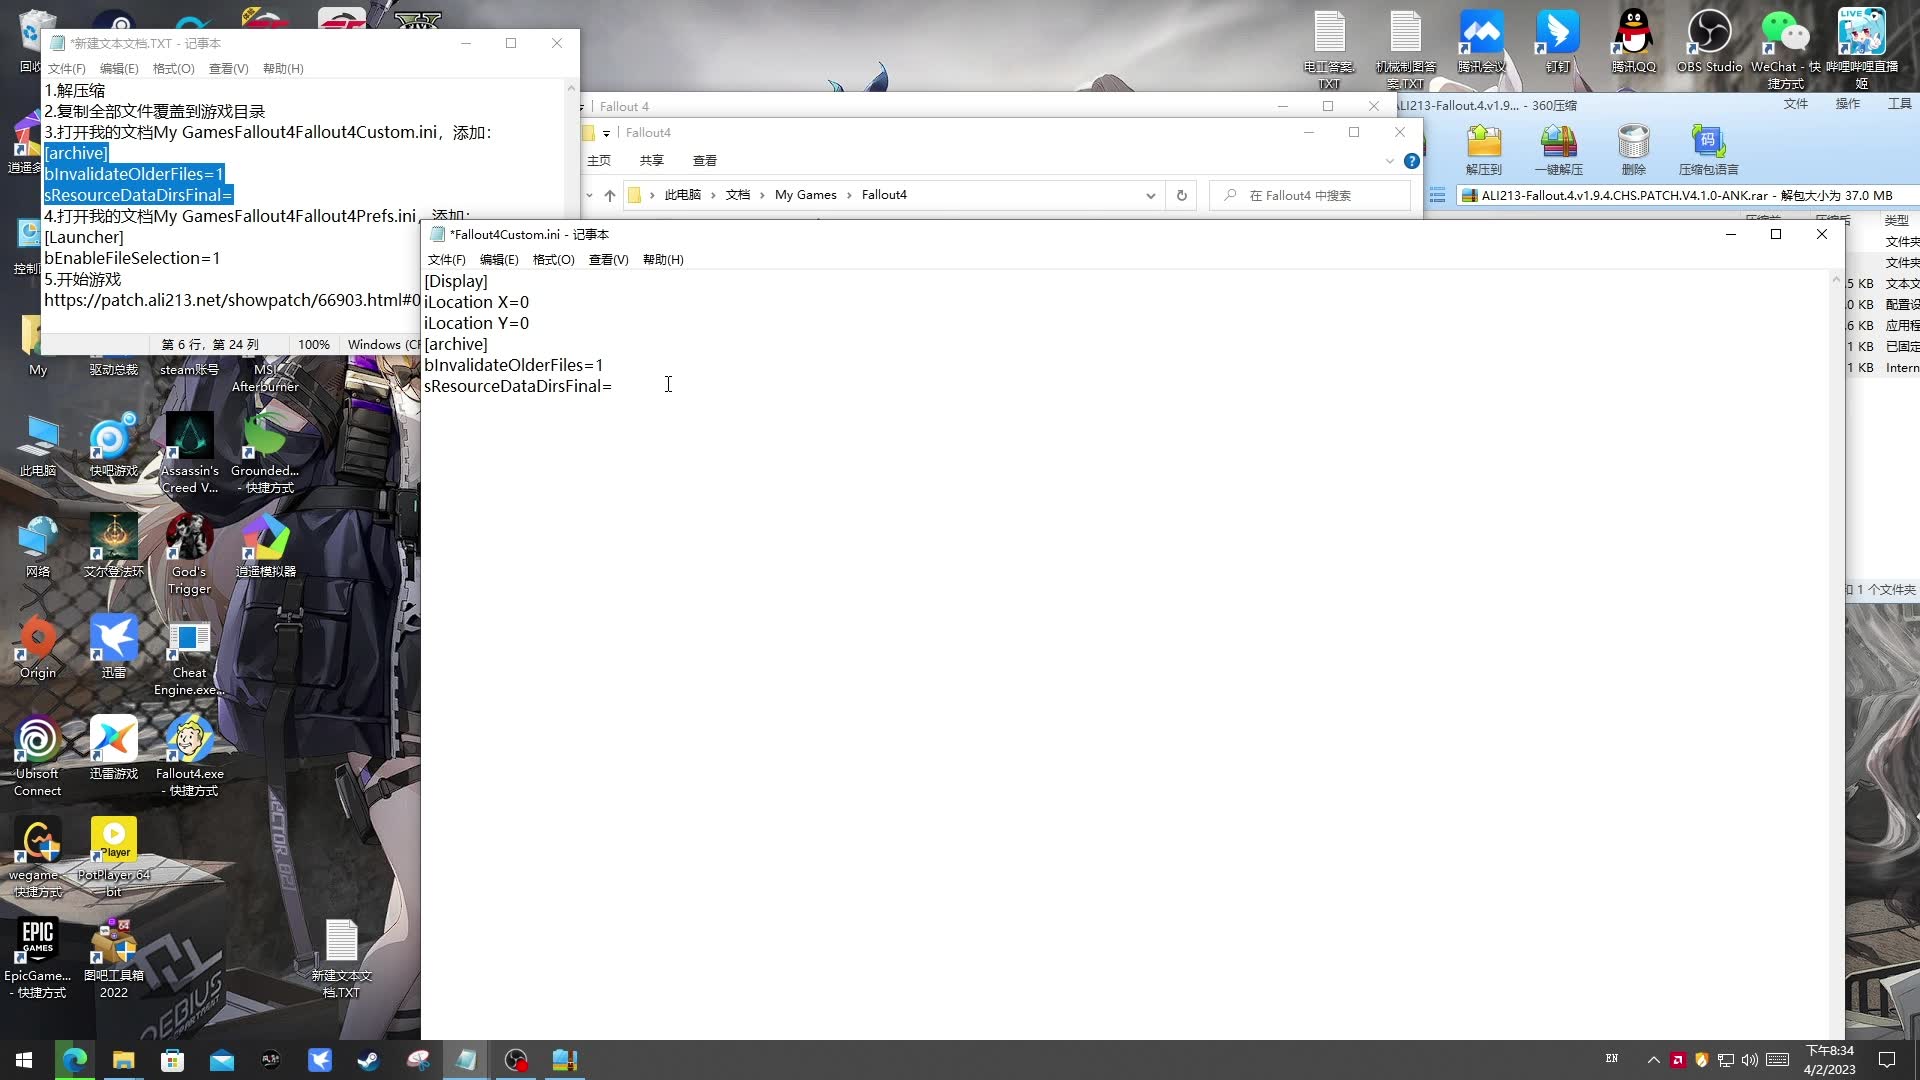
Task: Click Origin desktop icon
Action: [38, 648]
